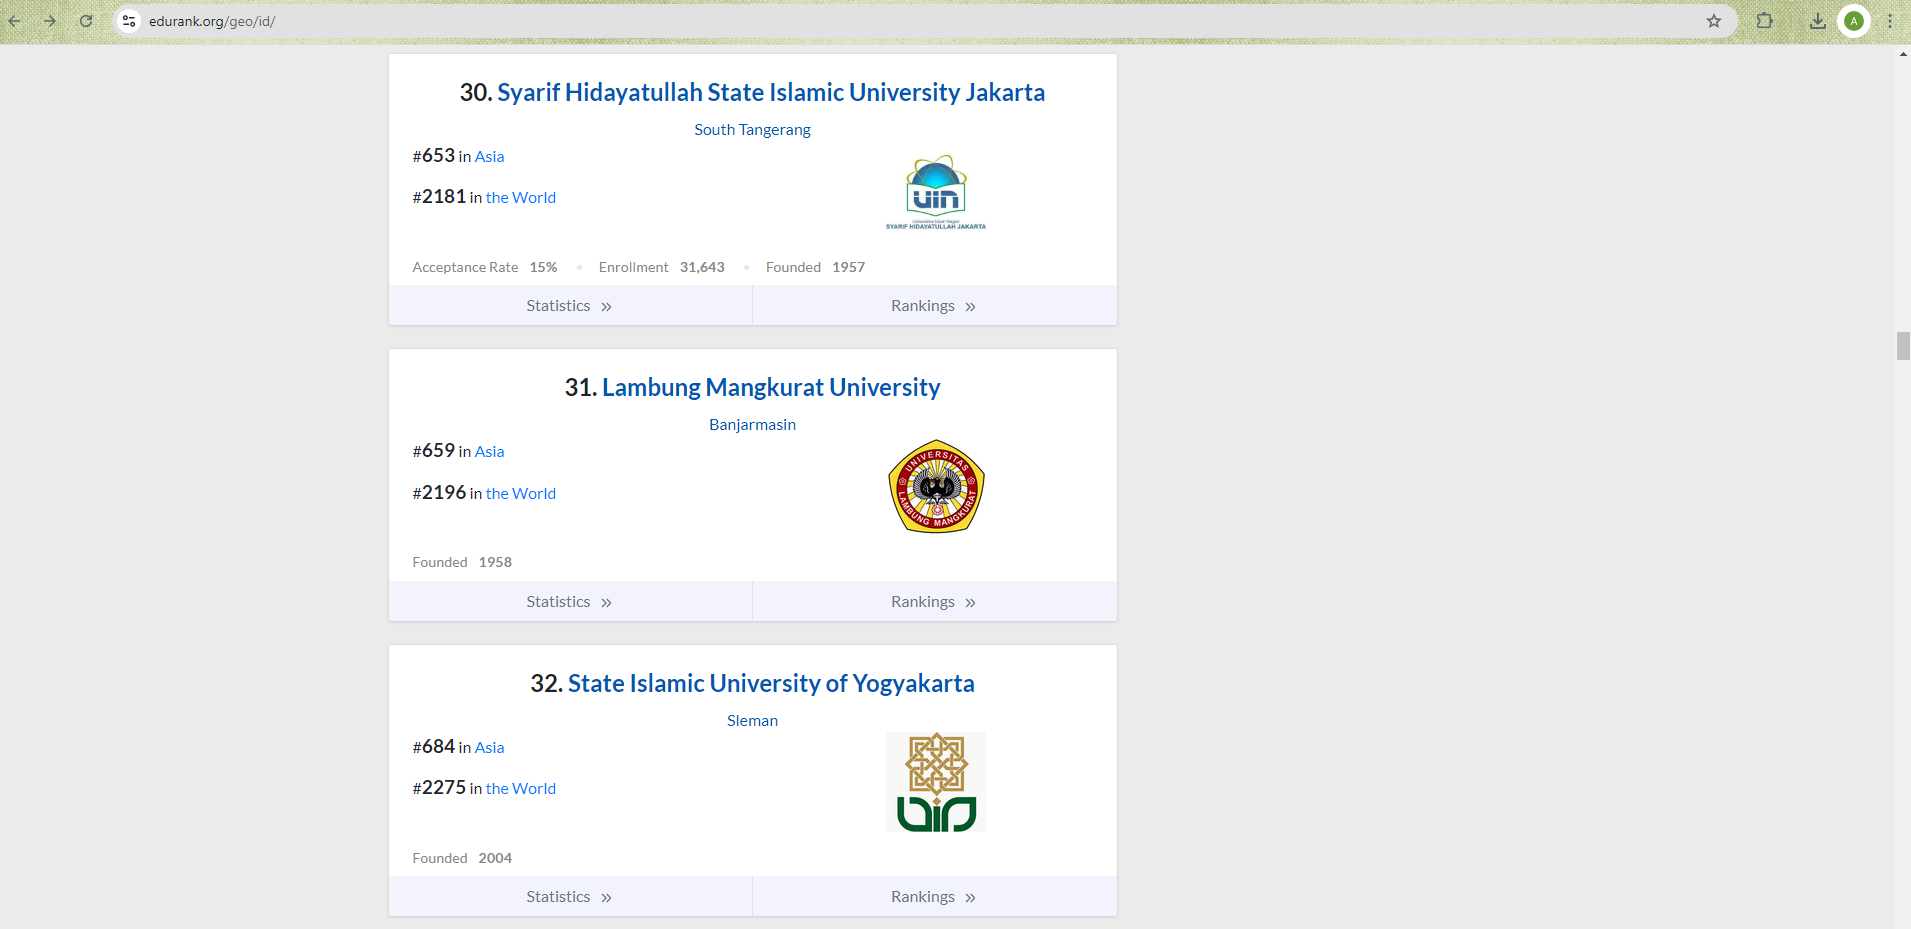This screenshot has height=929, width=1911.
Task: Click the World link next to #2275
Action: [x=521, y=789]
